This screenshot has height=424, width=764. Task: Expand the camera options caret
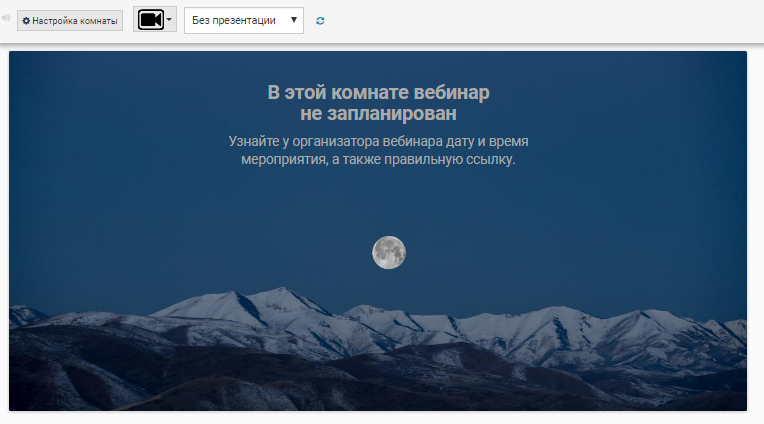(x=170, y=20)
